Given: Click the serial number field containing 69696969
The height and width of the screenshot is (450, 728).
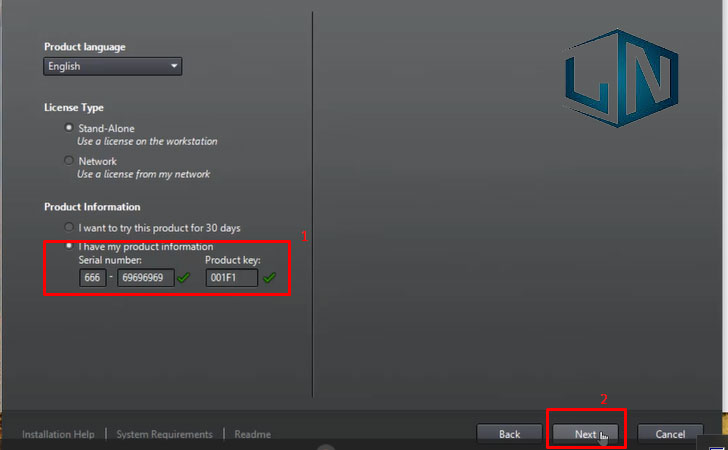Looking at the screenshot, I should 146,278.
